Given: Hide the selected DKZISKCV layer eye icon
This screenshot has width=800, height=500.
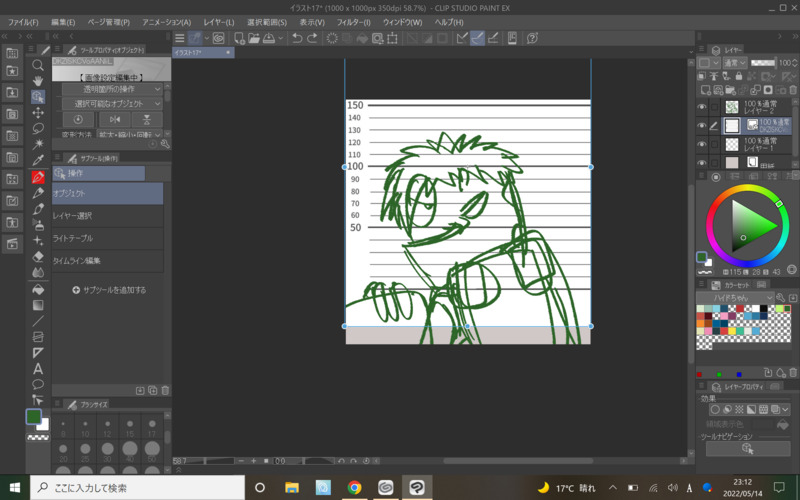Looking at the screenshot, I should (x=702, y=126).
